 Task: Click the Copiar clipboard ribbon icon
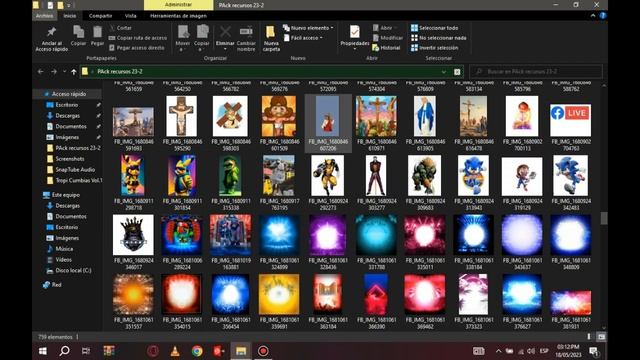point(78,32)
